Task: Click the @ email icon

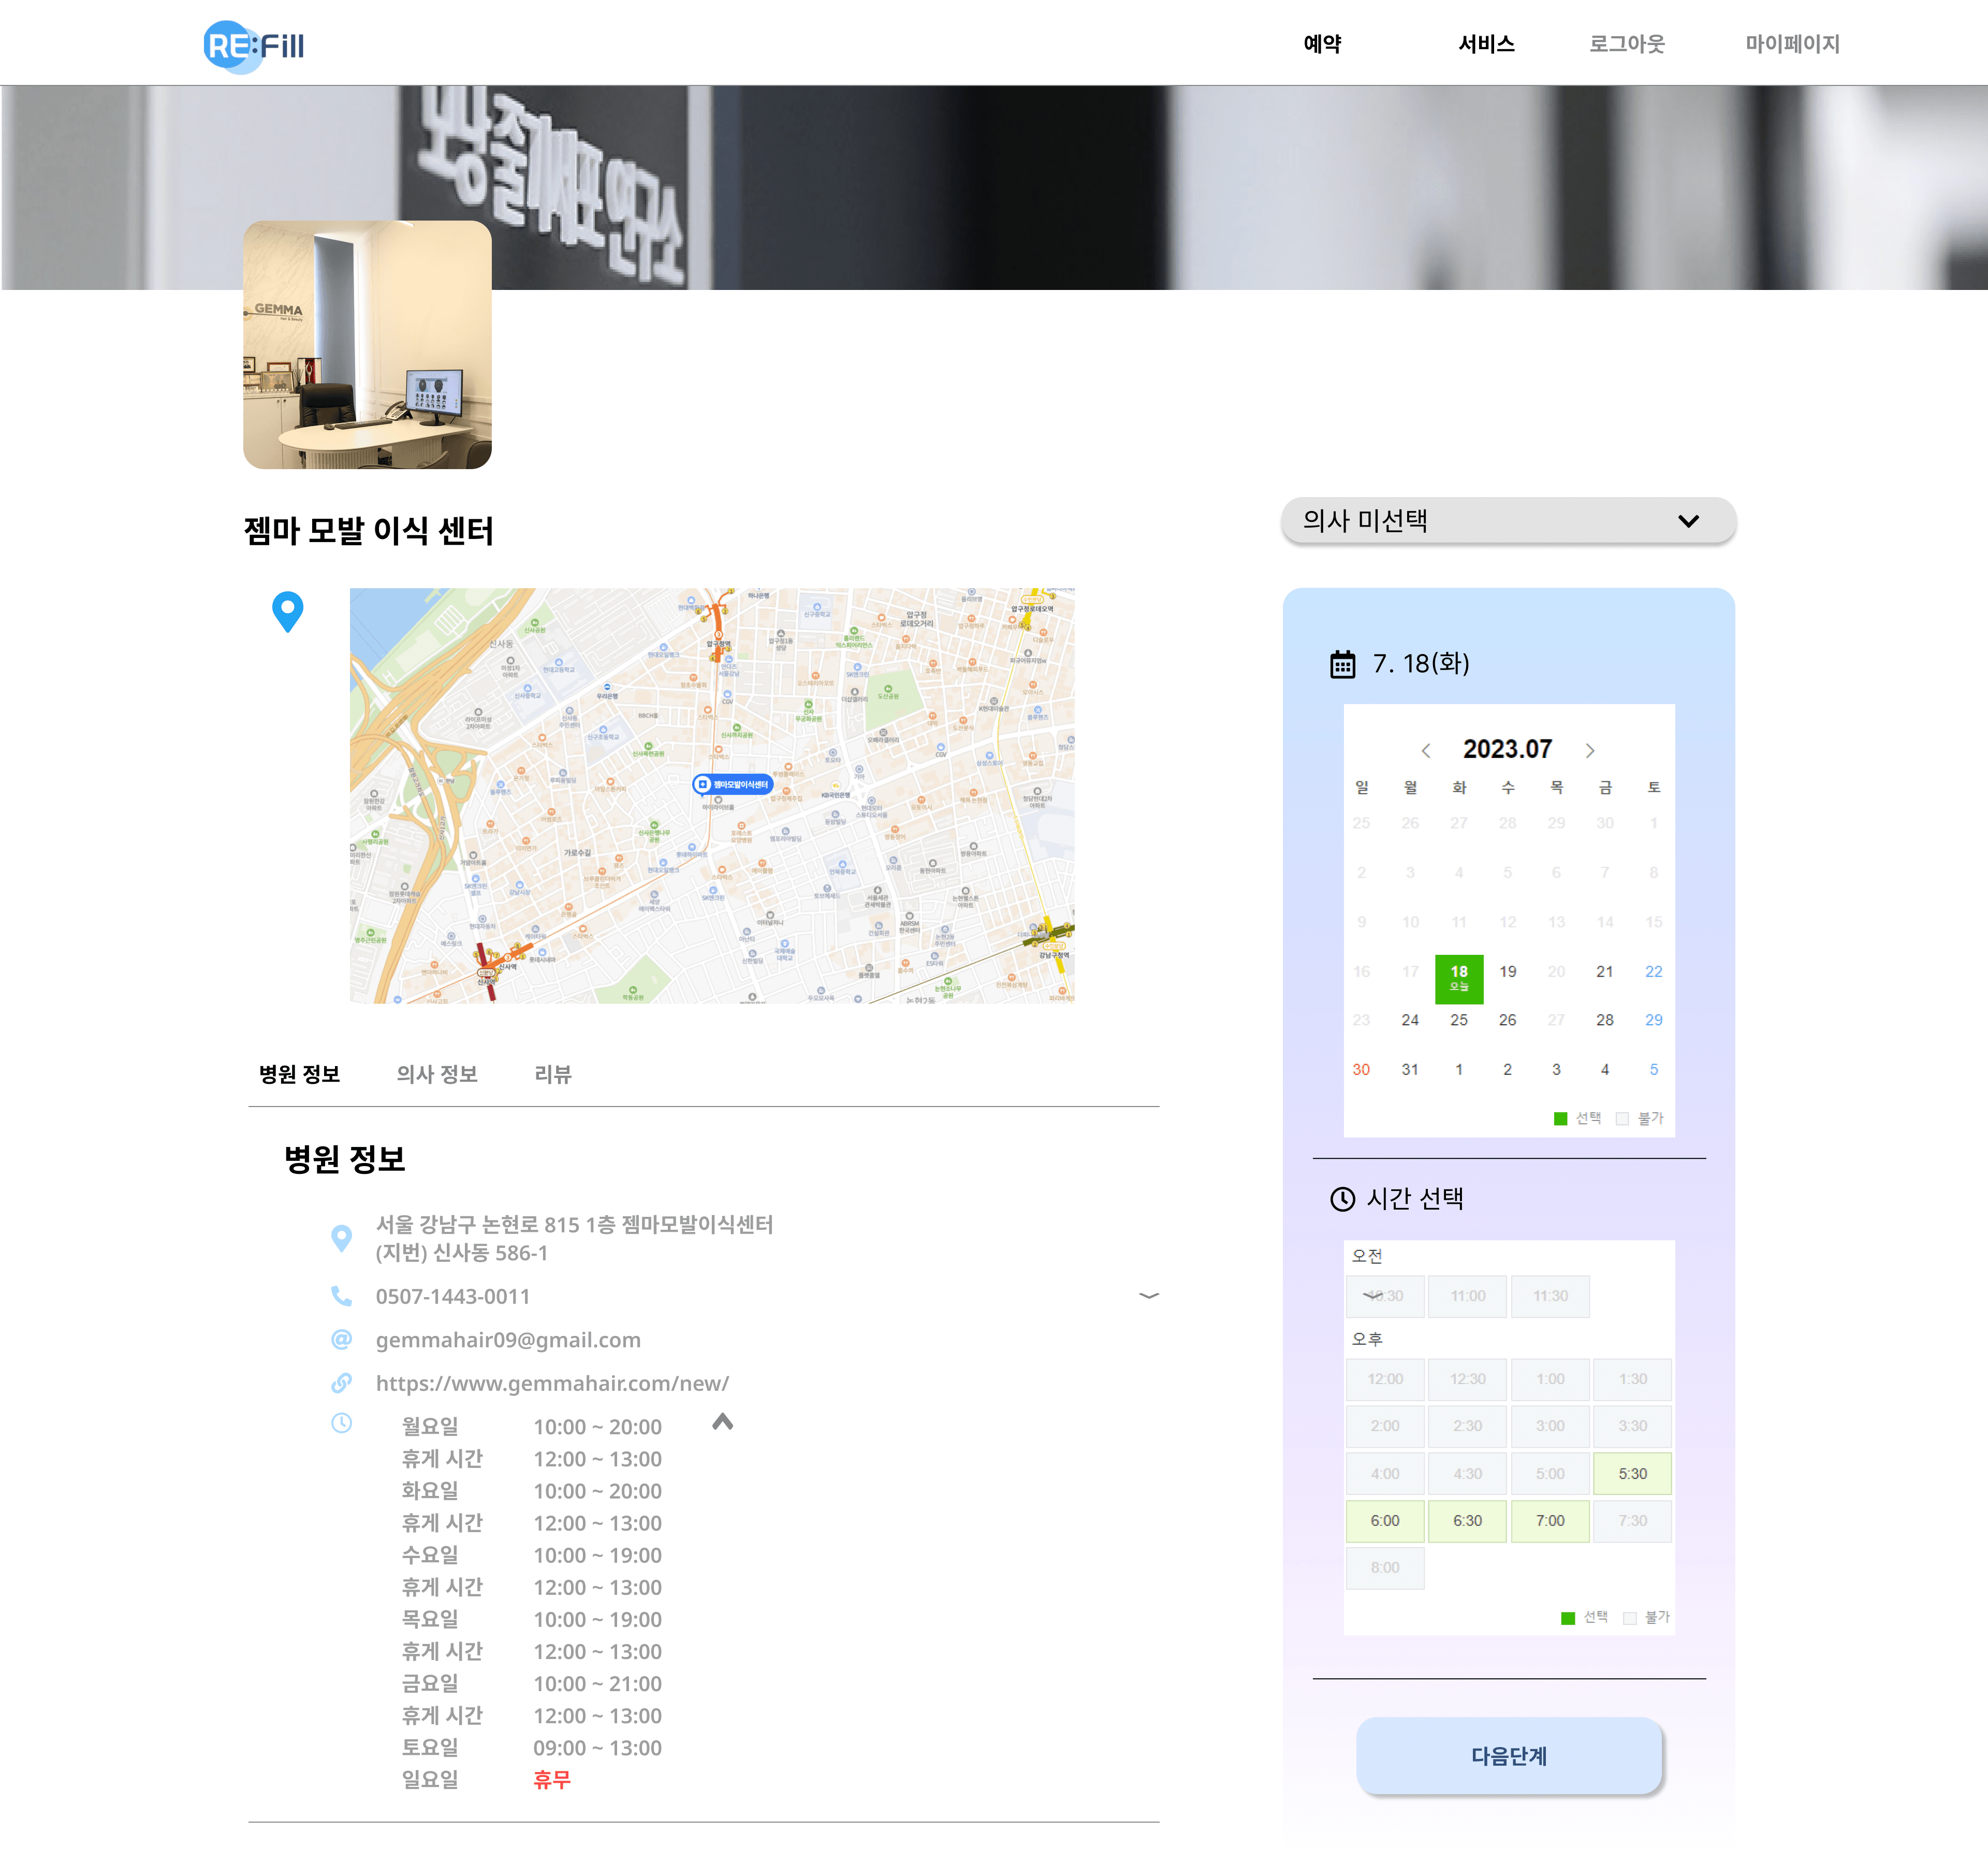Action: coord(341,1339)
